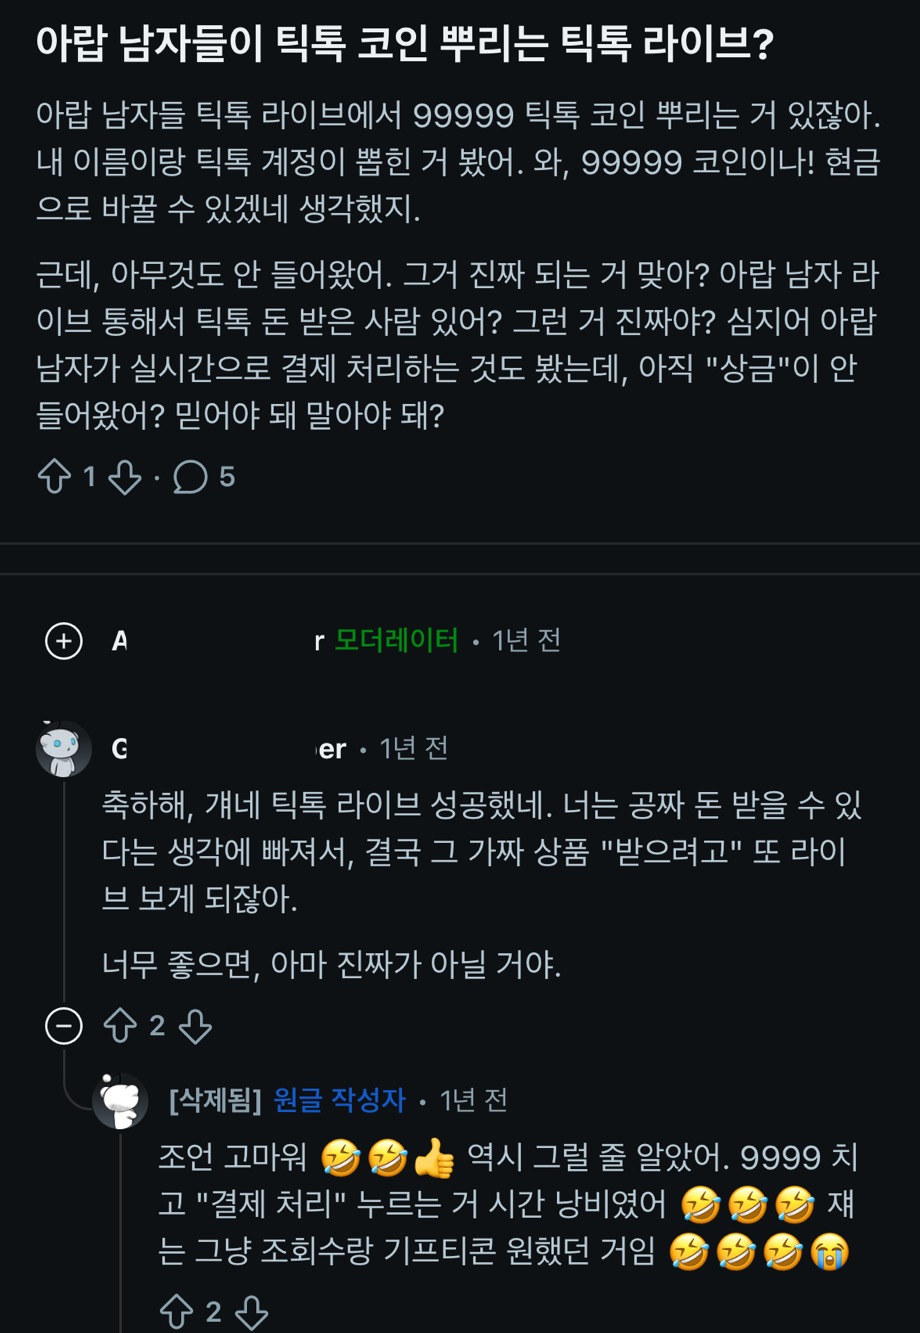This screenshot has height=1333, width=920.
Task: Click the [삭제됨] username text
Action: (215, 1101)
